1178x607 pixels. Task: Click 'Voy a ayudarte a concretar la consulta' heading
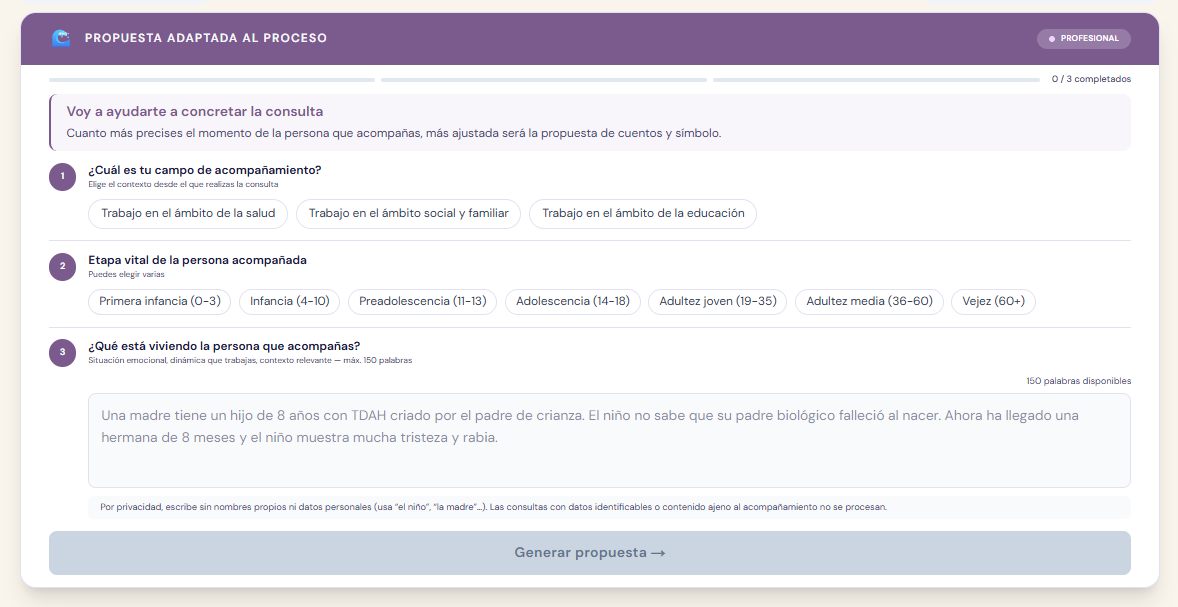[195, 111]
